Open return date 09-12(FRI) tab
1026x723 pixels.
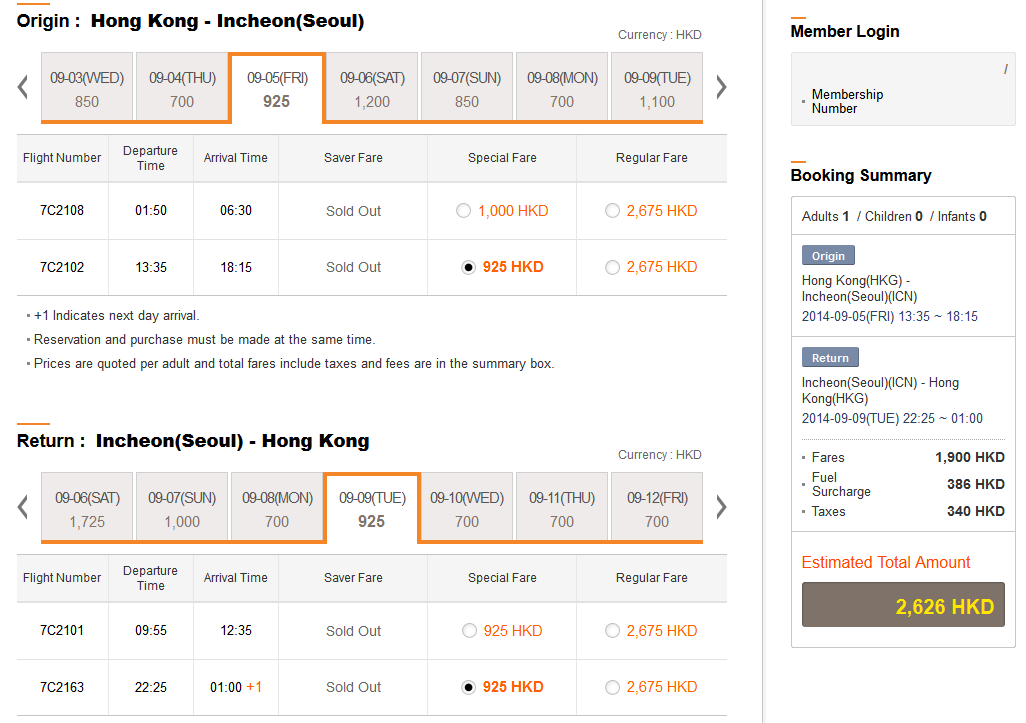[657, 508]
